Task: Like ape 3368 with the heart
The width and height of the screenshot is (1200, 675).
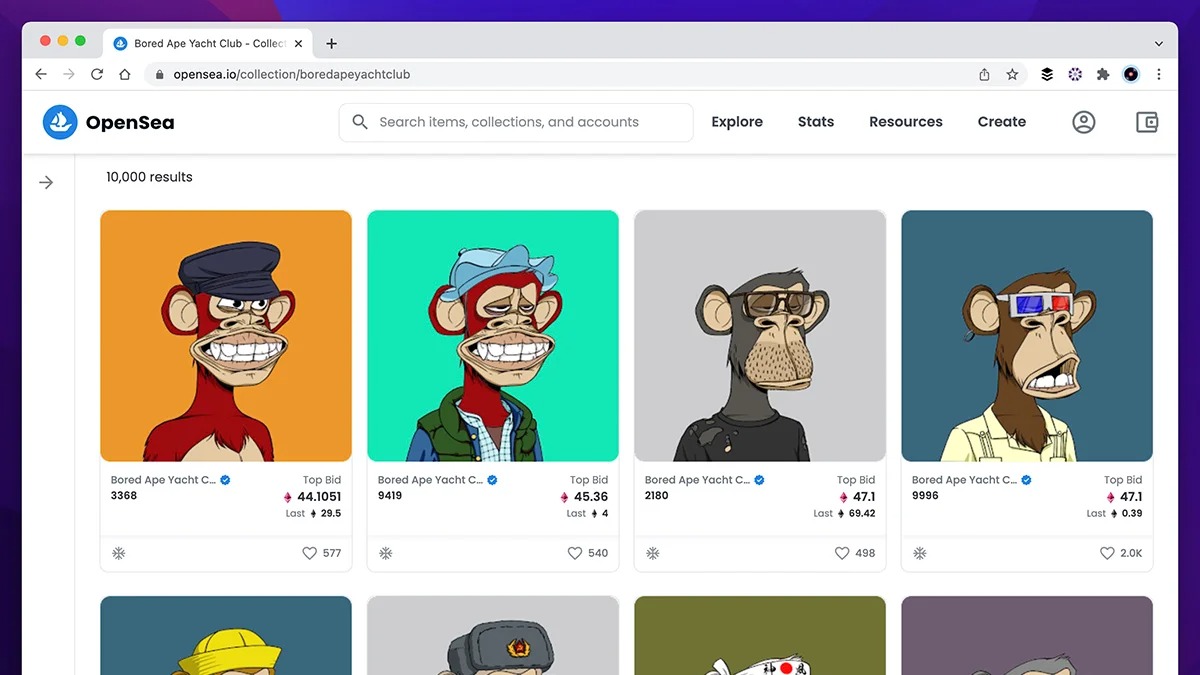Action: click(x=310, y=553)
